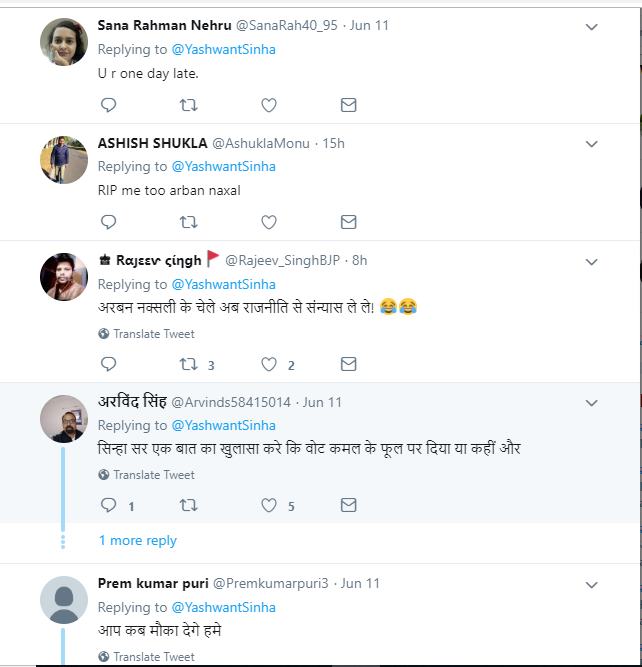Send ASHISH SHUKLA's tweet via direct message
This screenshot has width=642, height=667.
(x=348, y=222)
